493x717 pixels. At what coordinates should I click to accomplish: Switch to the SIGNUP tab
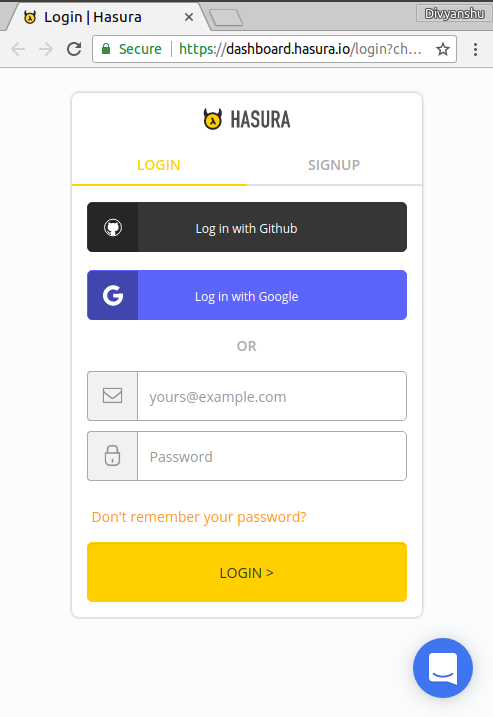334,165
